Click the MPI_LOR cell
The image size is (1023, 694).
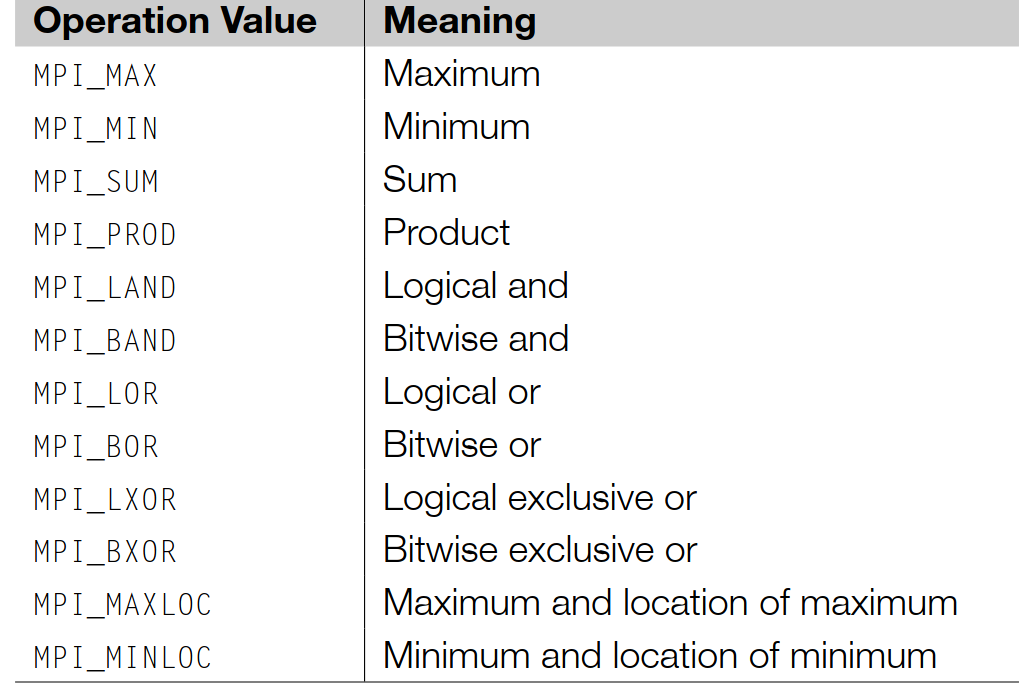96,394
